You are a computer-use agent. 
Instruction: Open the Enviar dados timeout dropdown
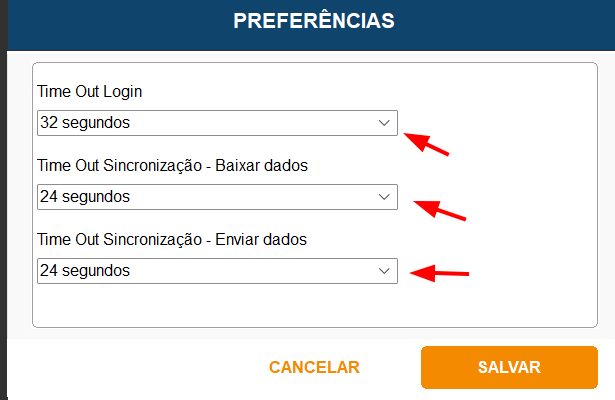216,271
